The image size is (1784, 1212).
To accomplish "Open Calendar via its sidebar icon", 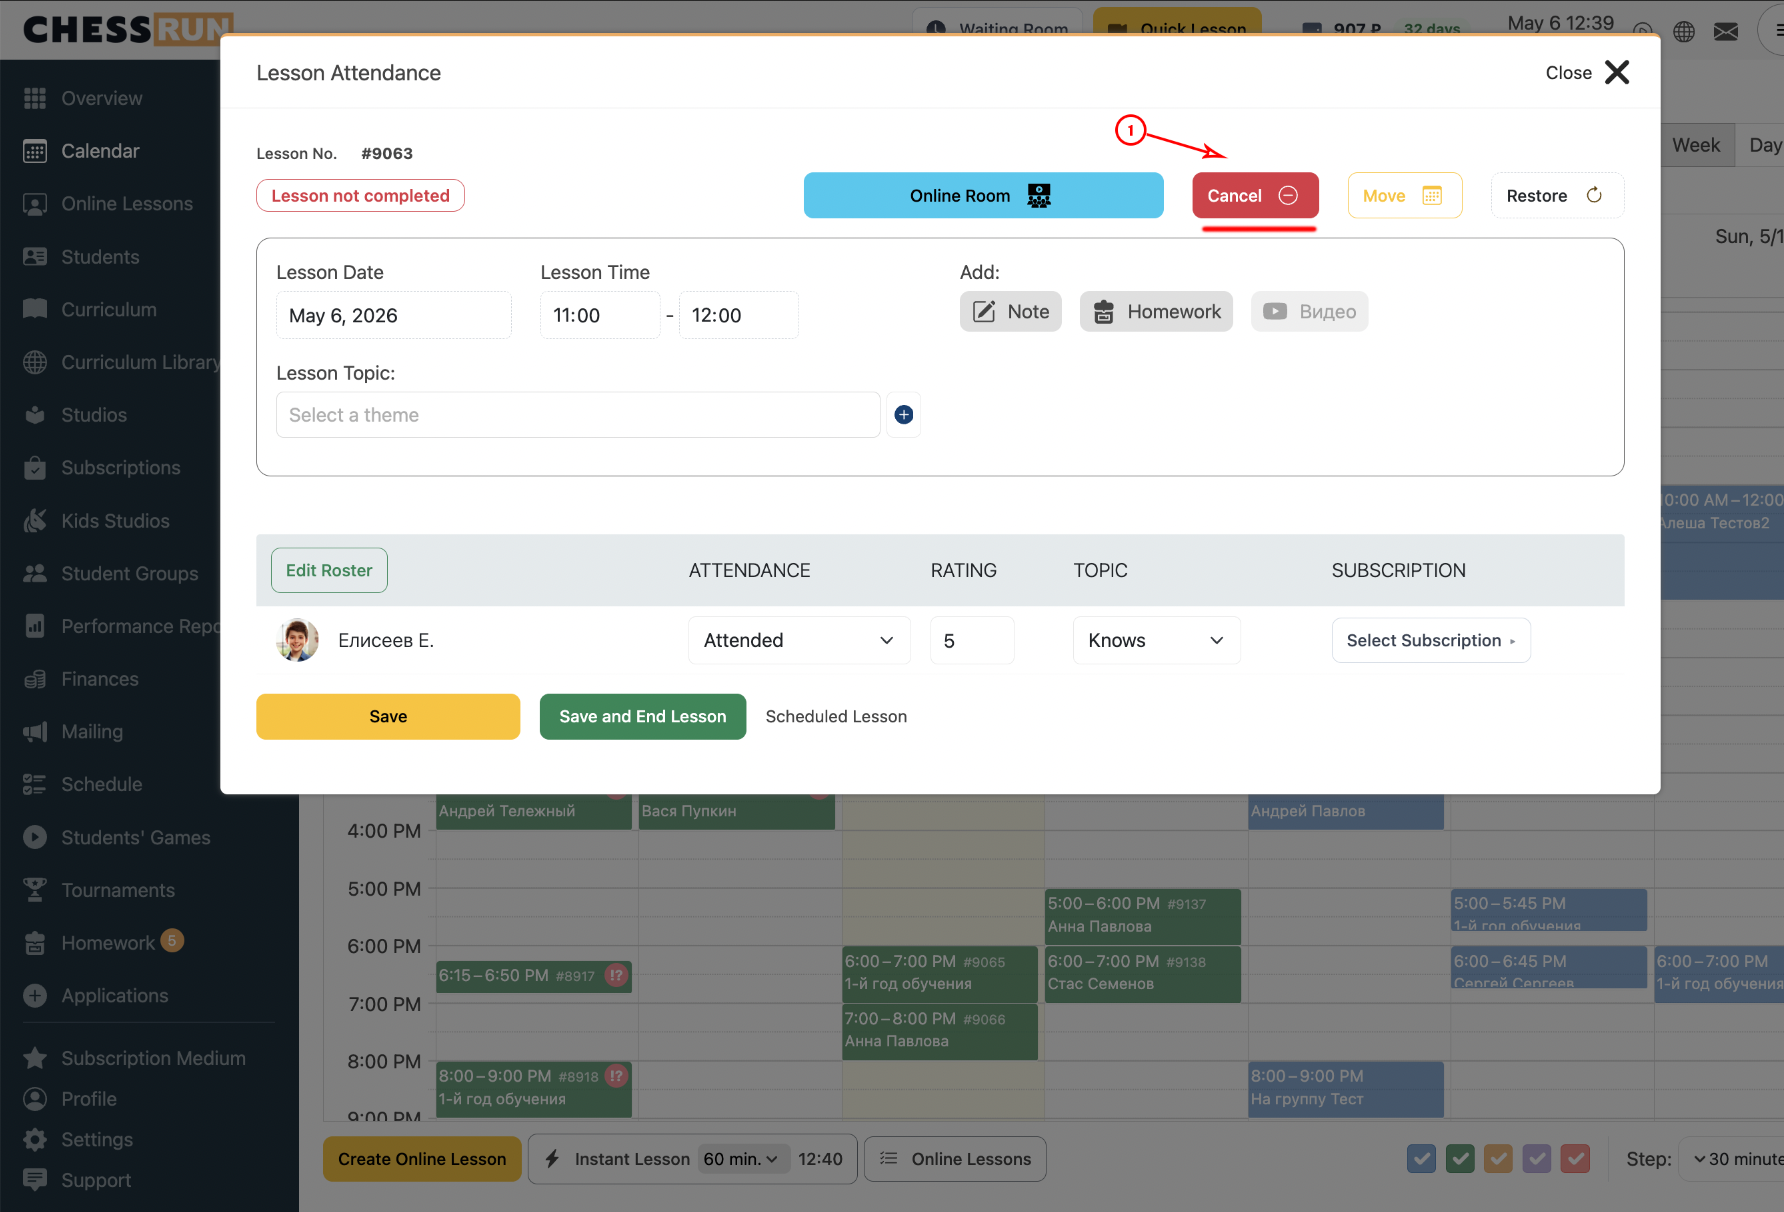I will point(35,151).
